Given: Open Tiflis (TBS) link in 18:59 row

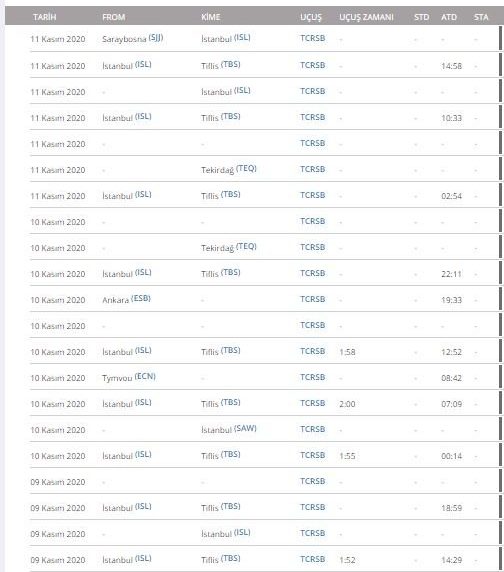Looking at the screenshot, I should click(221, 507).
